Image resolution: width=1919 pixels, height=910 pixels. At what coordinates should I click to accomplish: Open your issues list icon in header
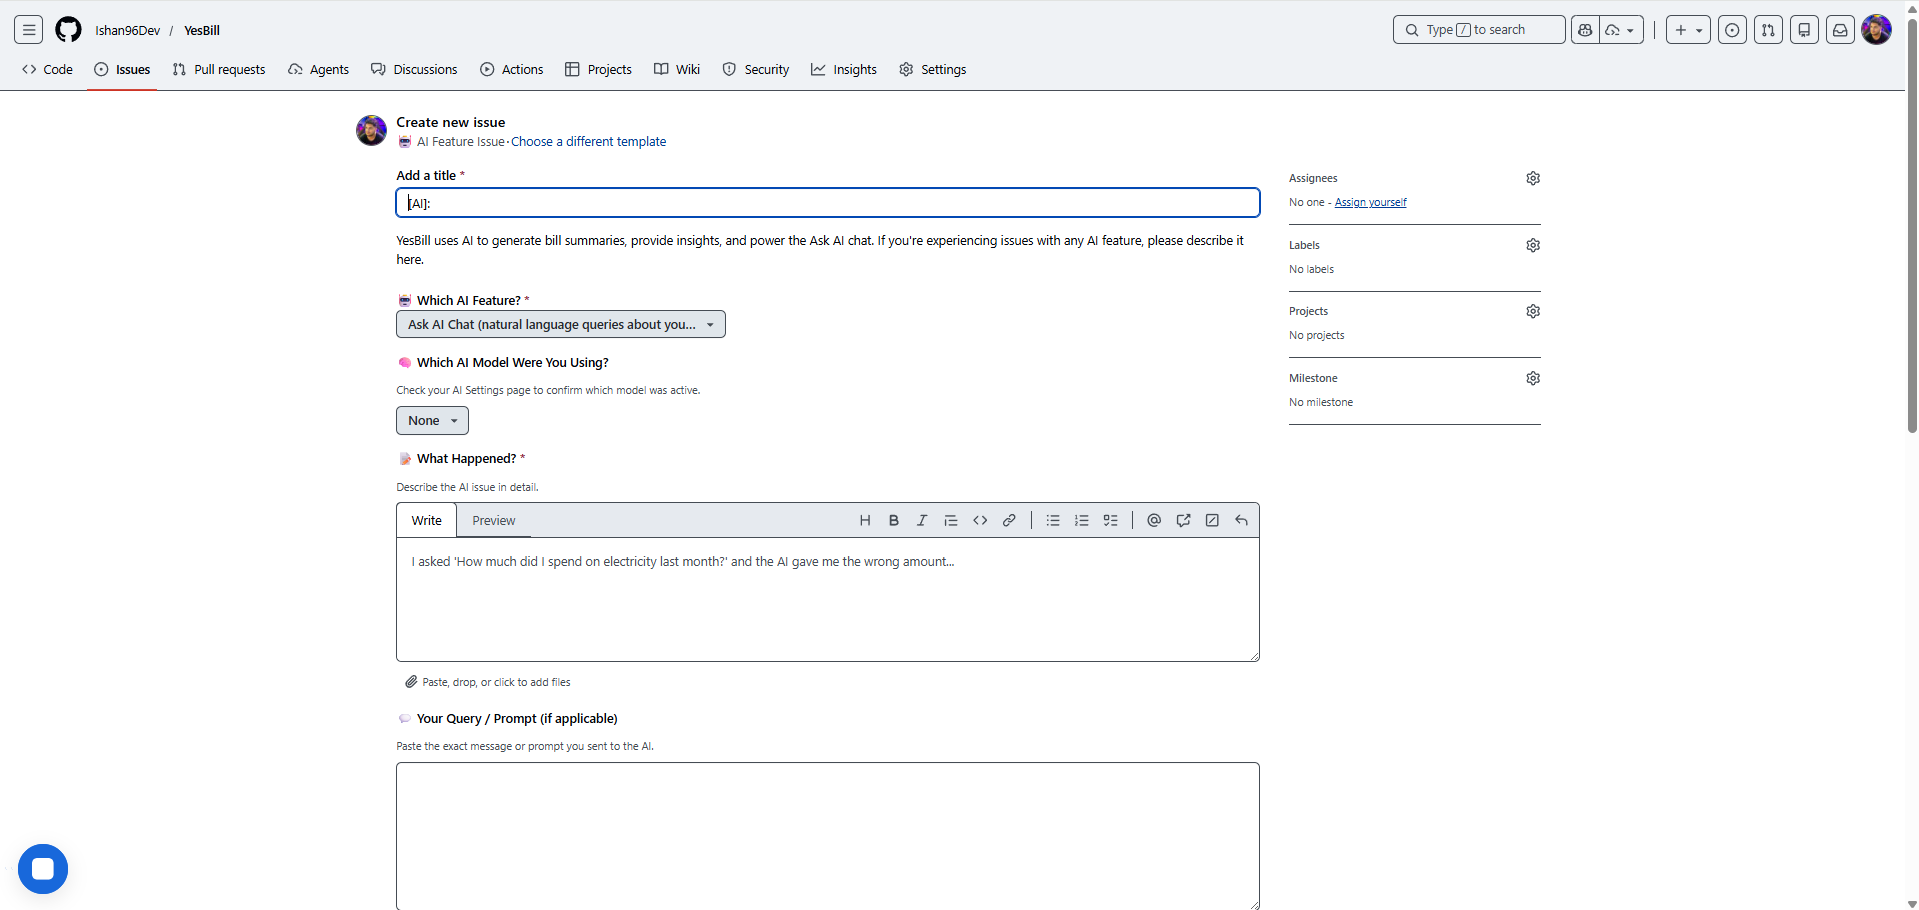click(x=1733, y=30)
